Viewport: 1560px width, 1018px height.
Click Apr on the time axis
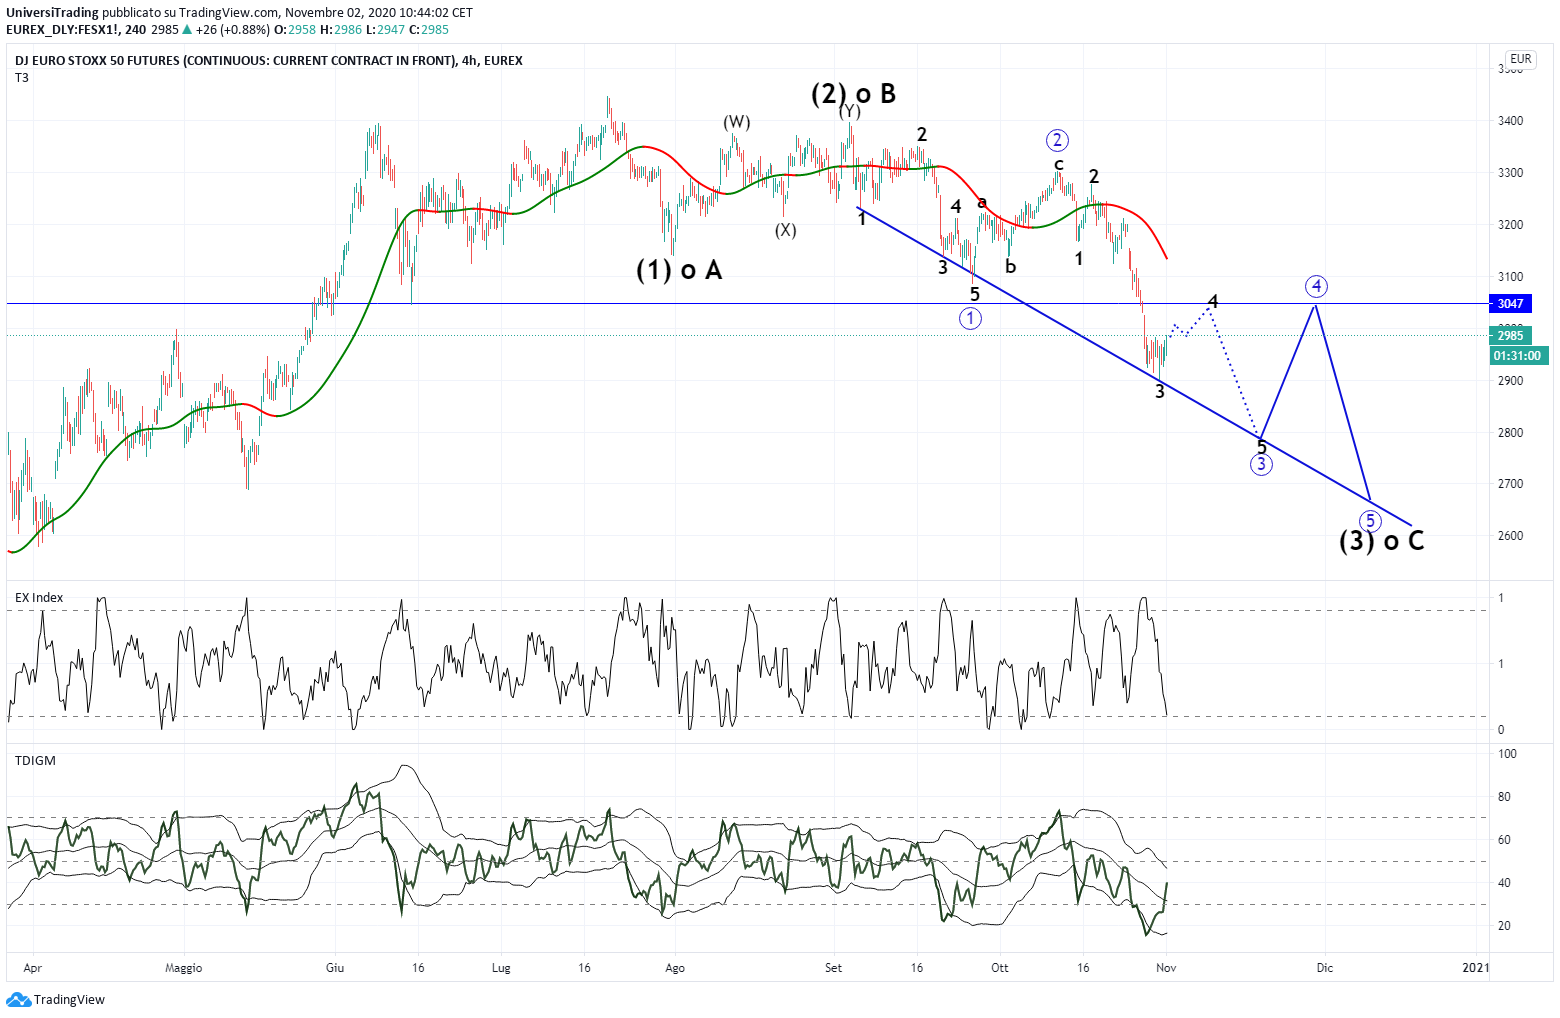click(x=32, y=968)
